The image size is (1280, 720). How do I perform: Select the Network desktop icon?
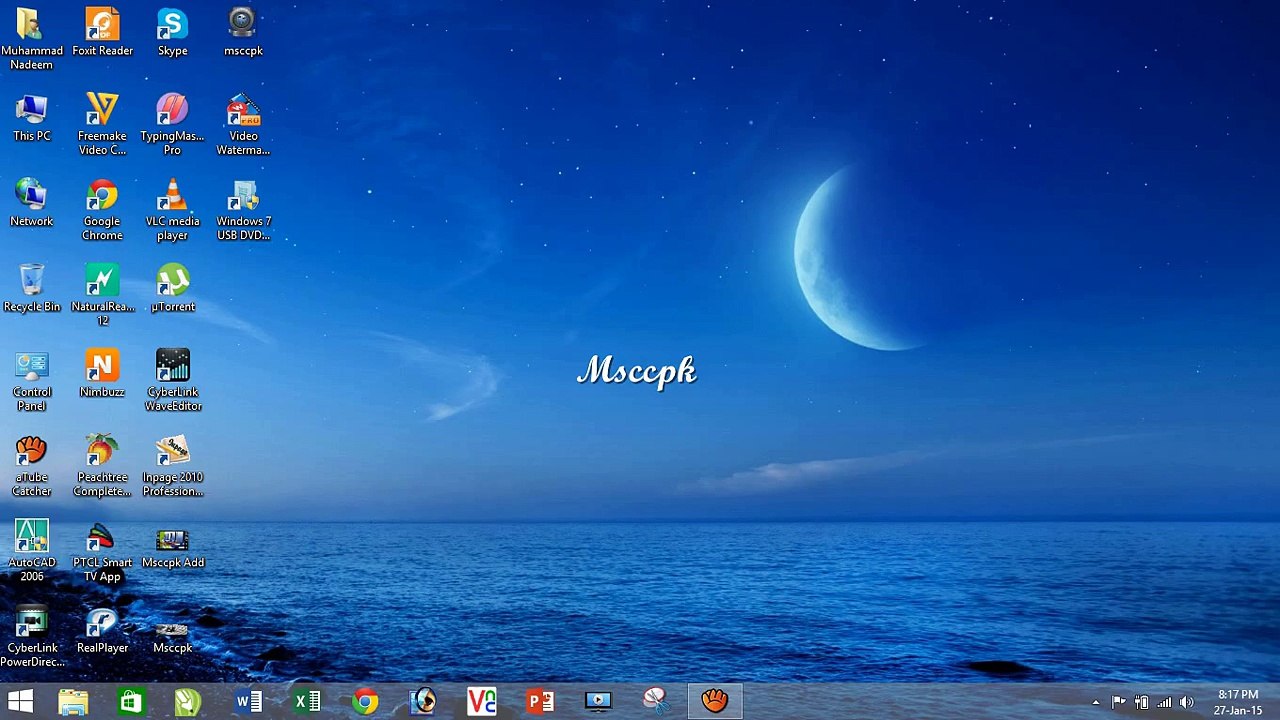click(x=32, y=203)
